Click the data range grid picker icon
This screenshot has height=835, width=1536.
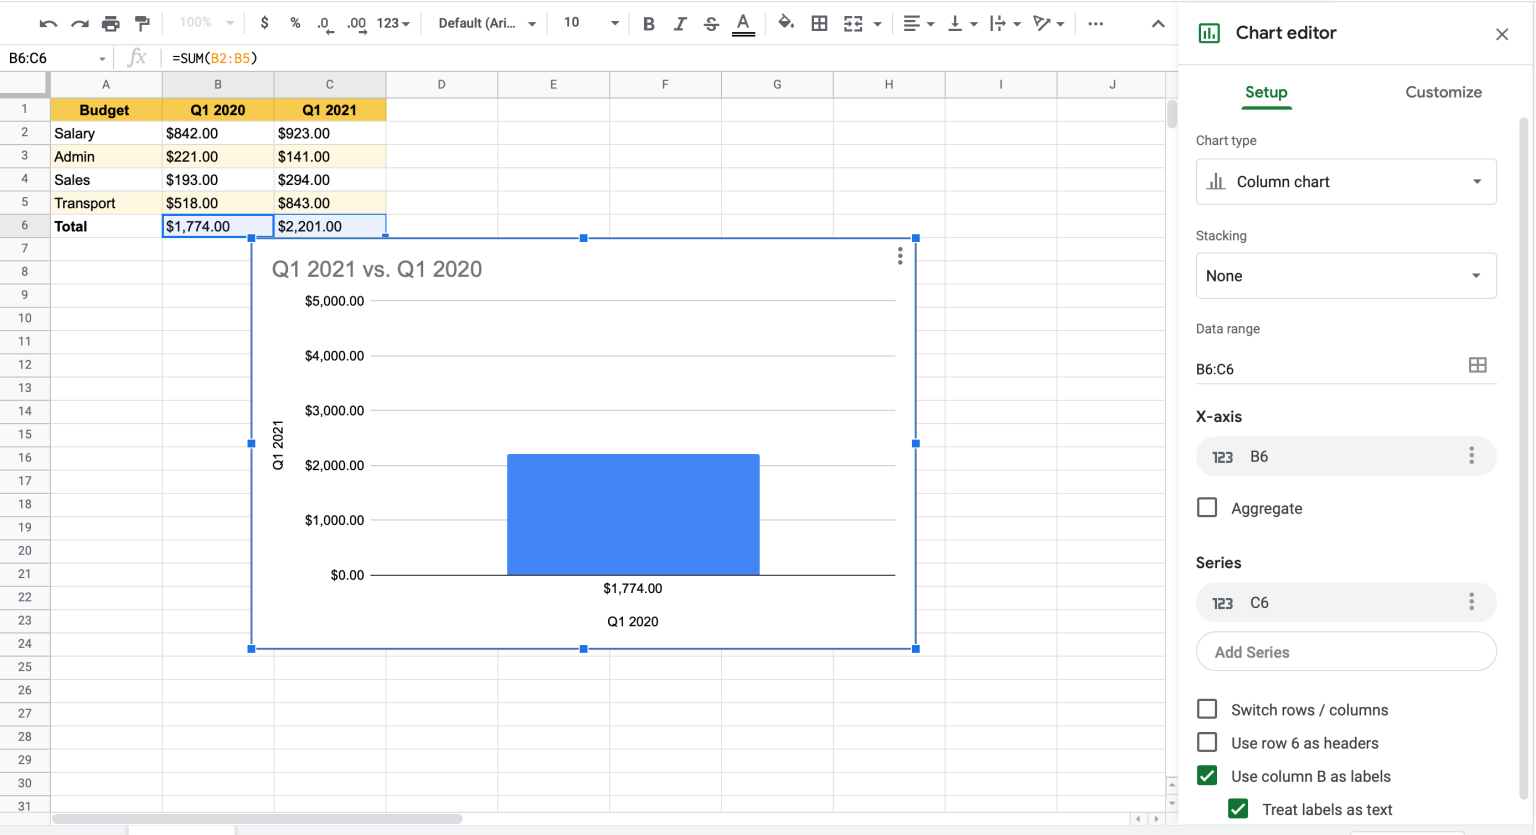tap(1478, 365)
